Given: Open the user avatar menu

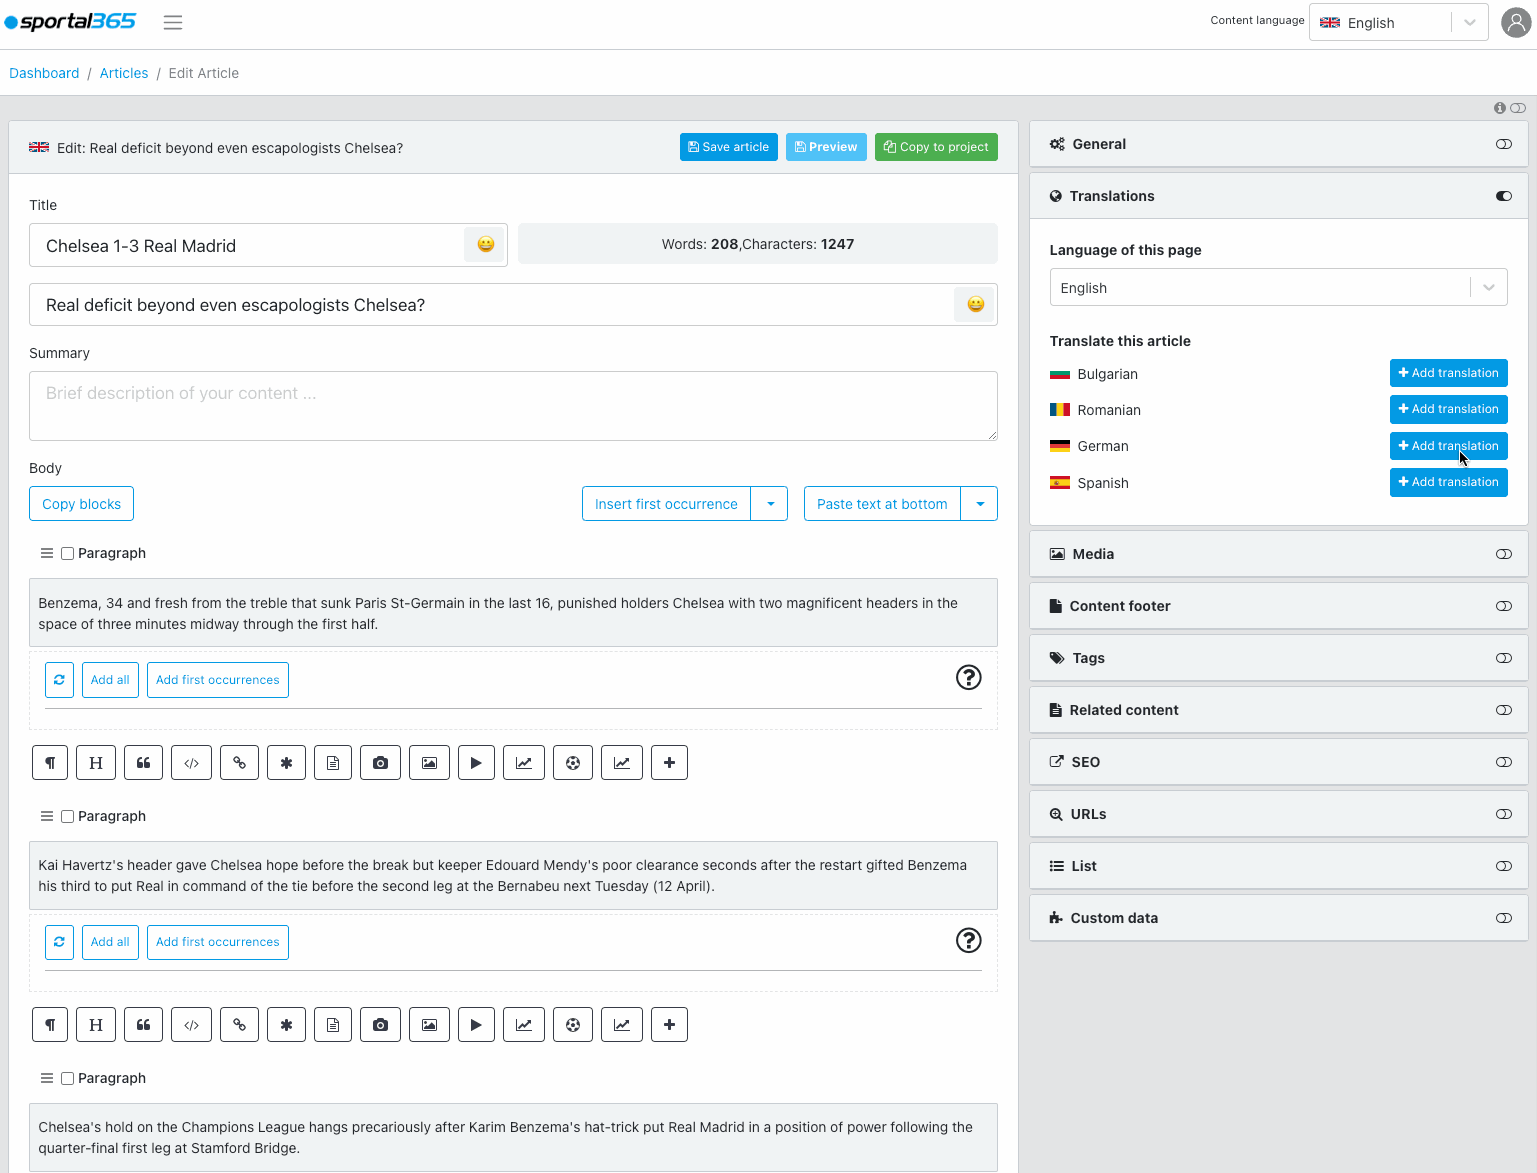Looking at the screenshot, I should 1516,22.
